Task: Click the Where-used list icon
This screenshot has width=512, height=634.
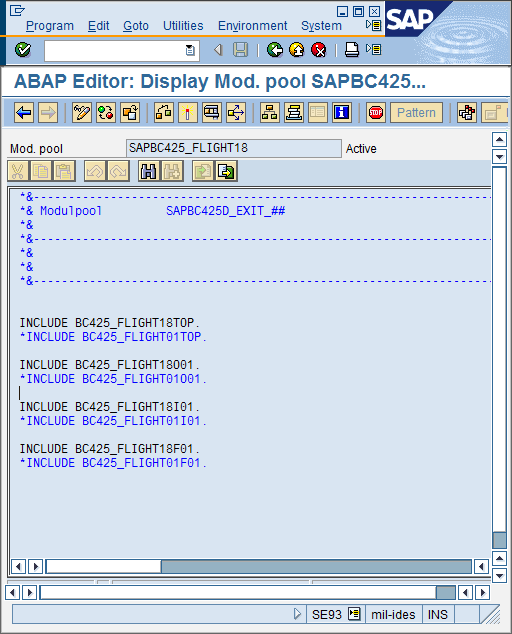Action: pos(236,112)
